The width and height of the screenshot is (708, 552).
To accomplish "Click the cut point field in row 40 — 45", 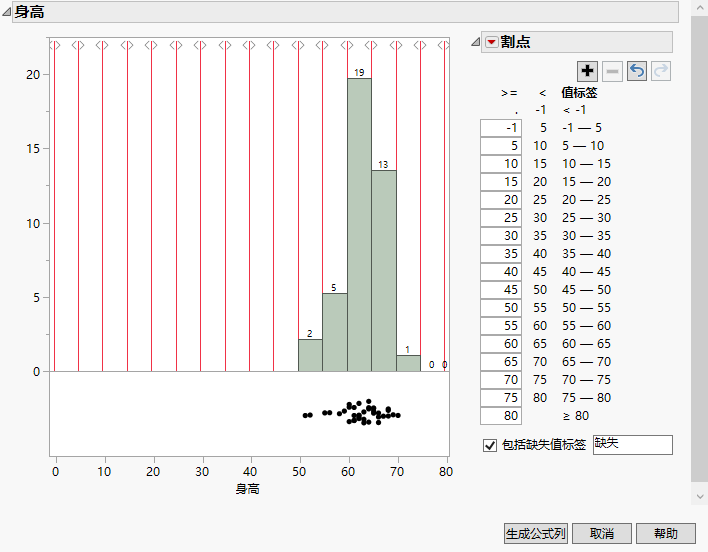I will click(501, 272).
